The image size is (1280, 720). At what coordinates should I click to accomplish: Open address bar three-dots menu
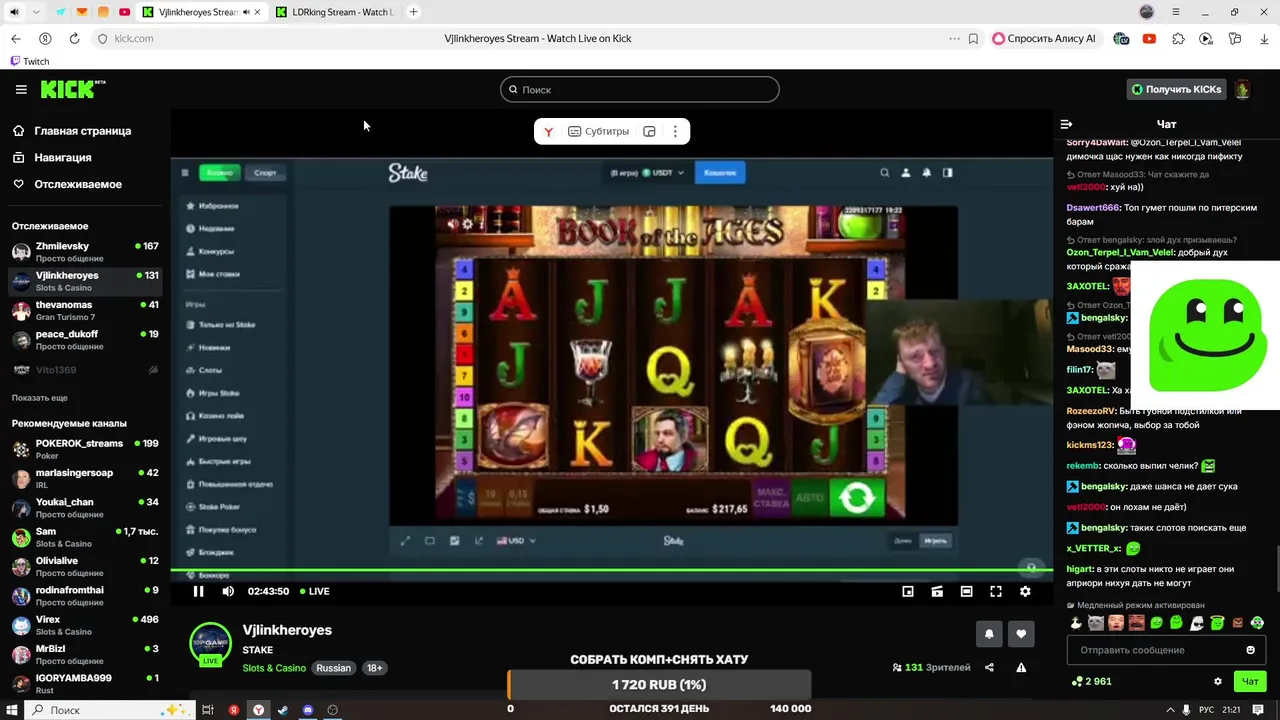click(x=954, y=38)
